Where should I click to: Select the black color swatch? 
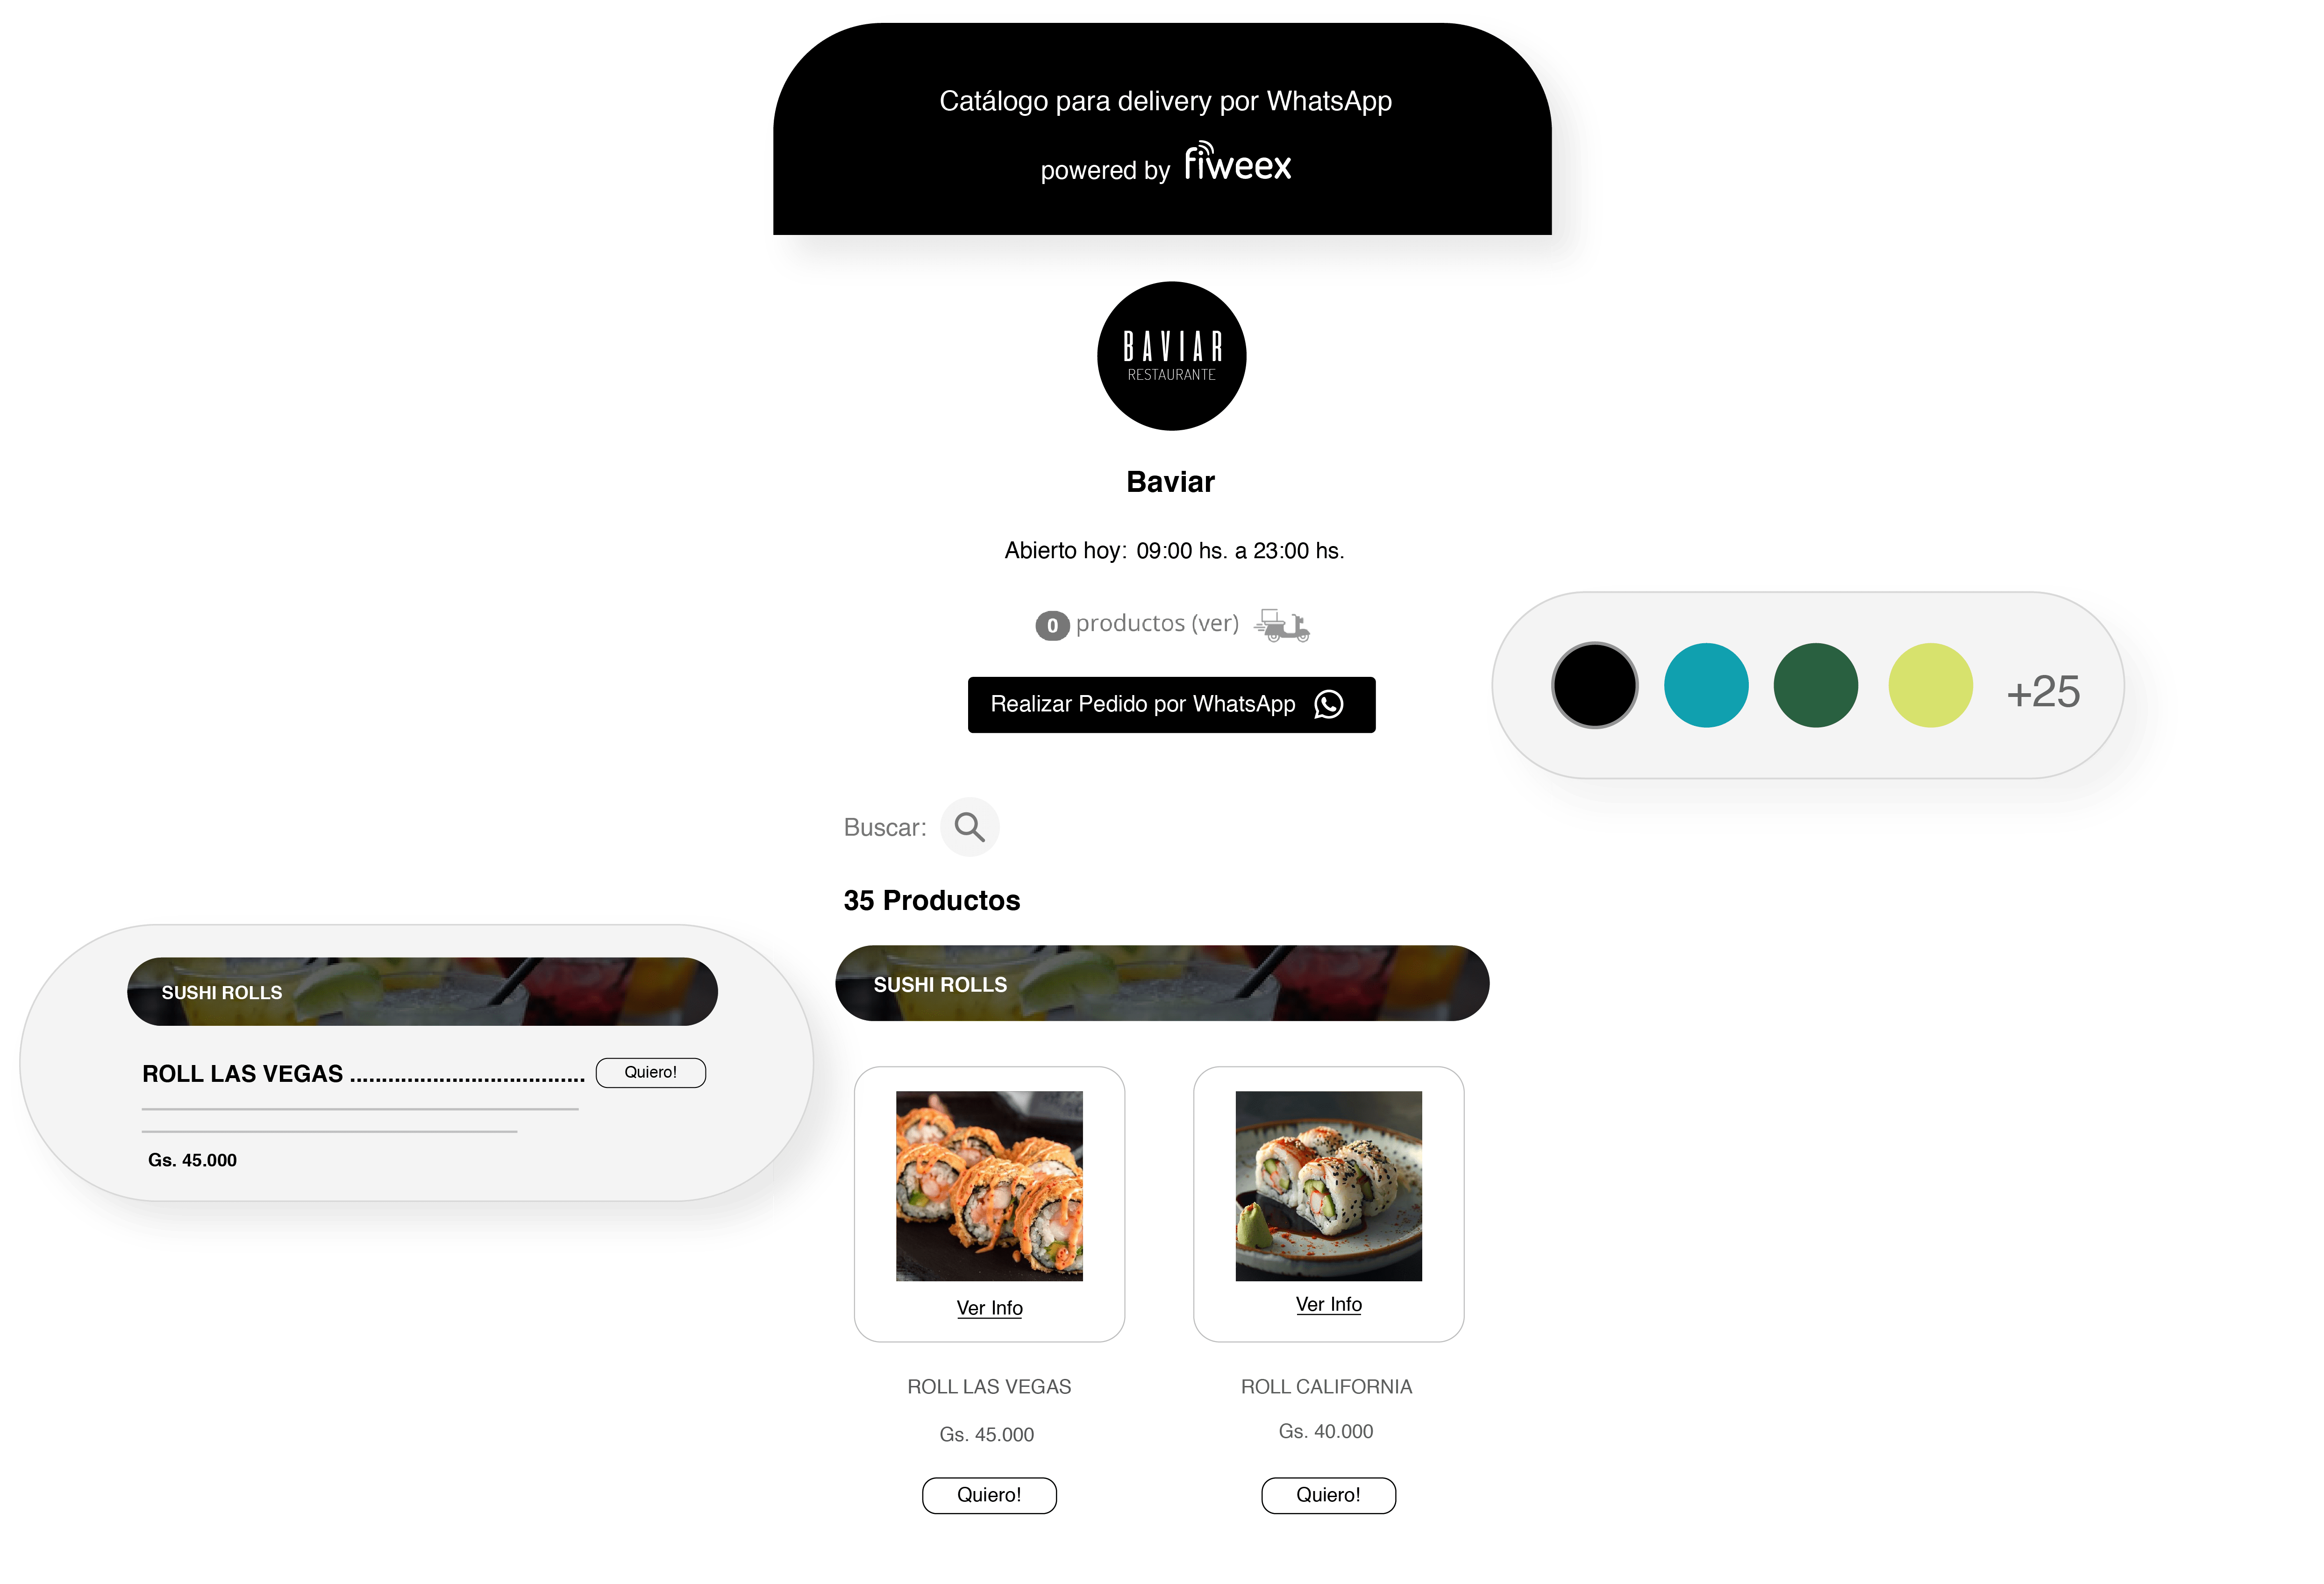click(1594, 685)
